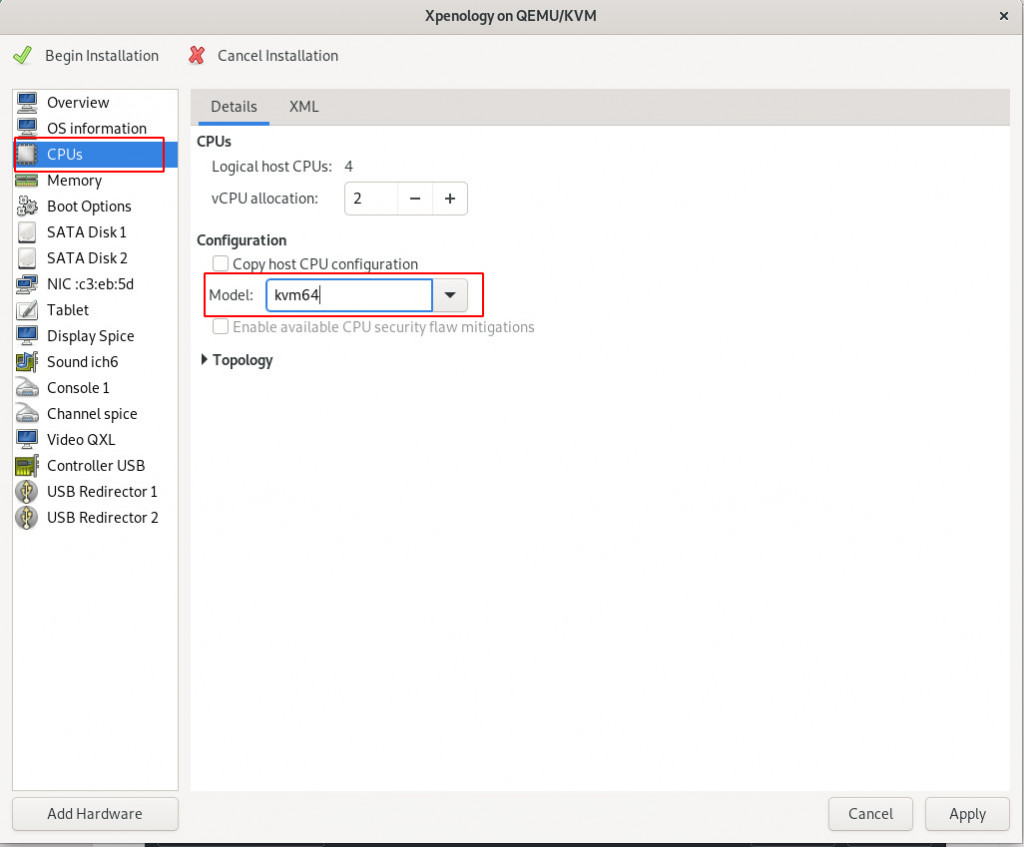Viewport: 1024px width, 847px height.
Task: Decrease vCPU allocation with minus button
Action: 415,199
